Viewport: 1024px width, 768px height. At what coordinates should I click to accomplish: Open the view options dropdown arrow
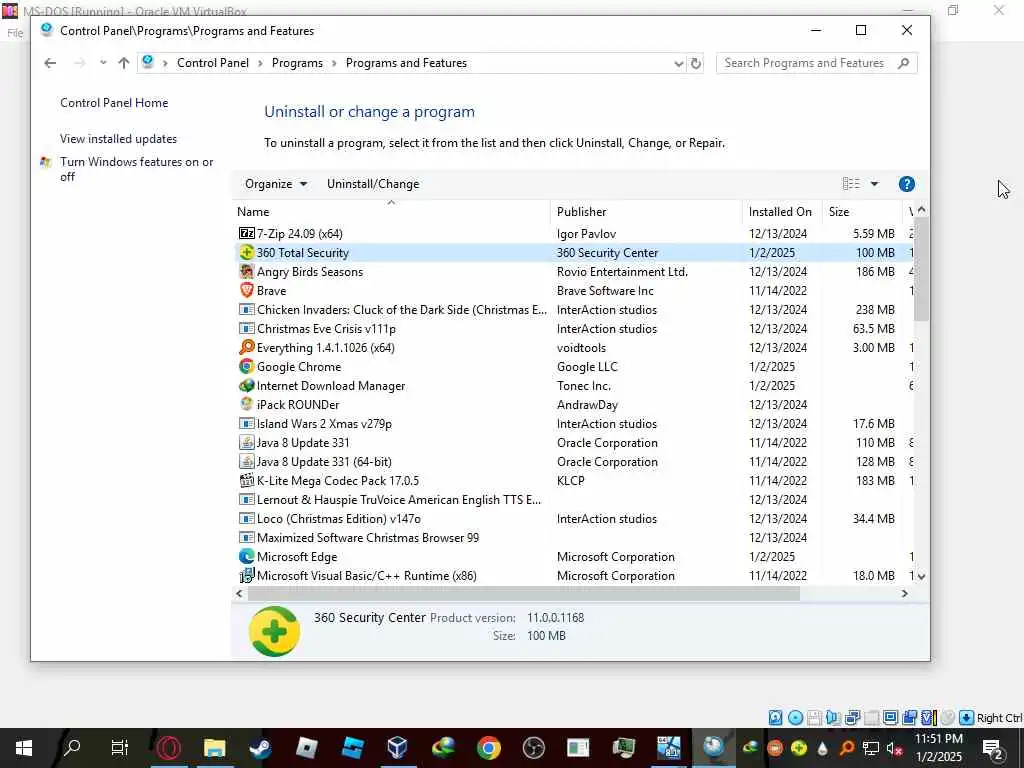click(874, 184)
